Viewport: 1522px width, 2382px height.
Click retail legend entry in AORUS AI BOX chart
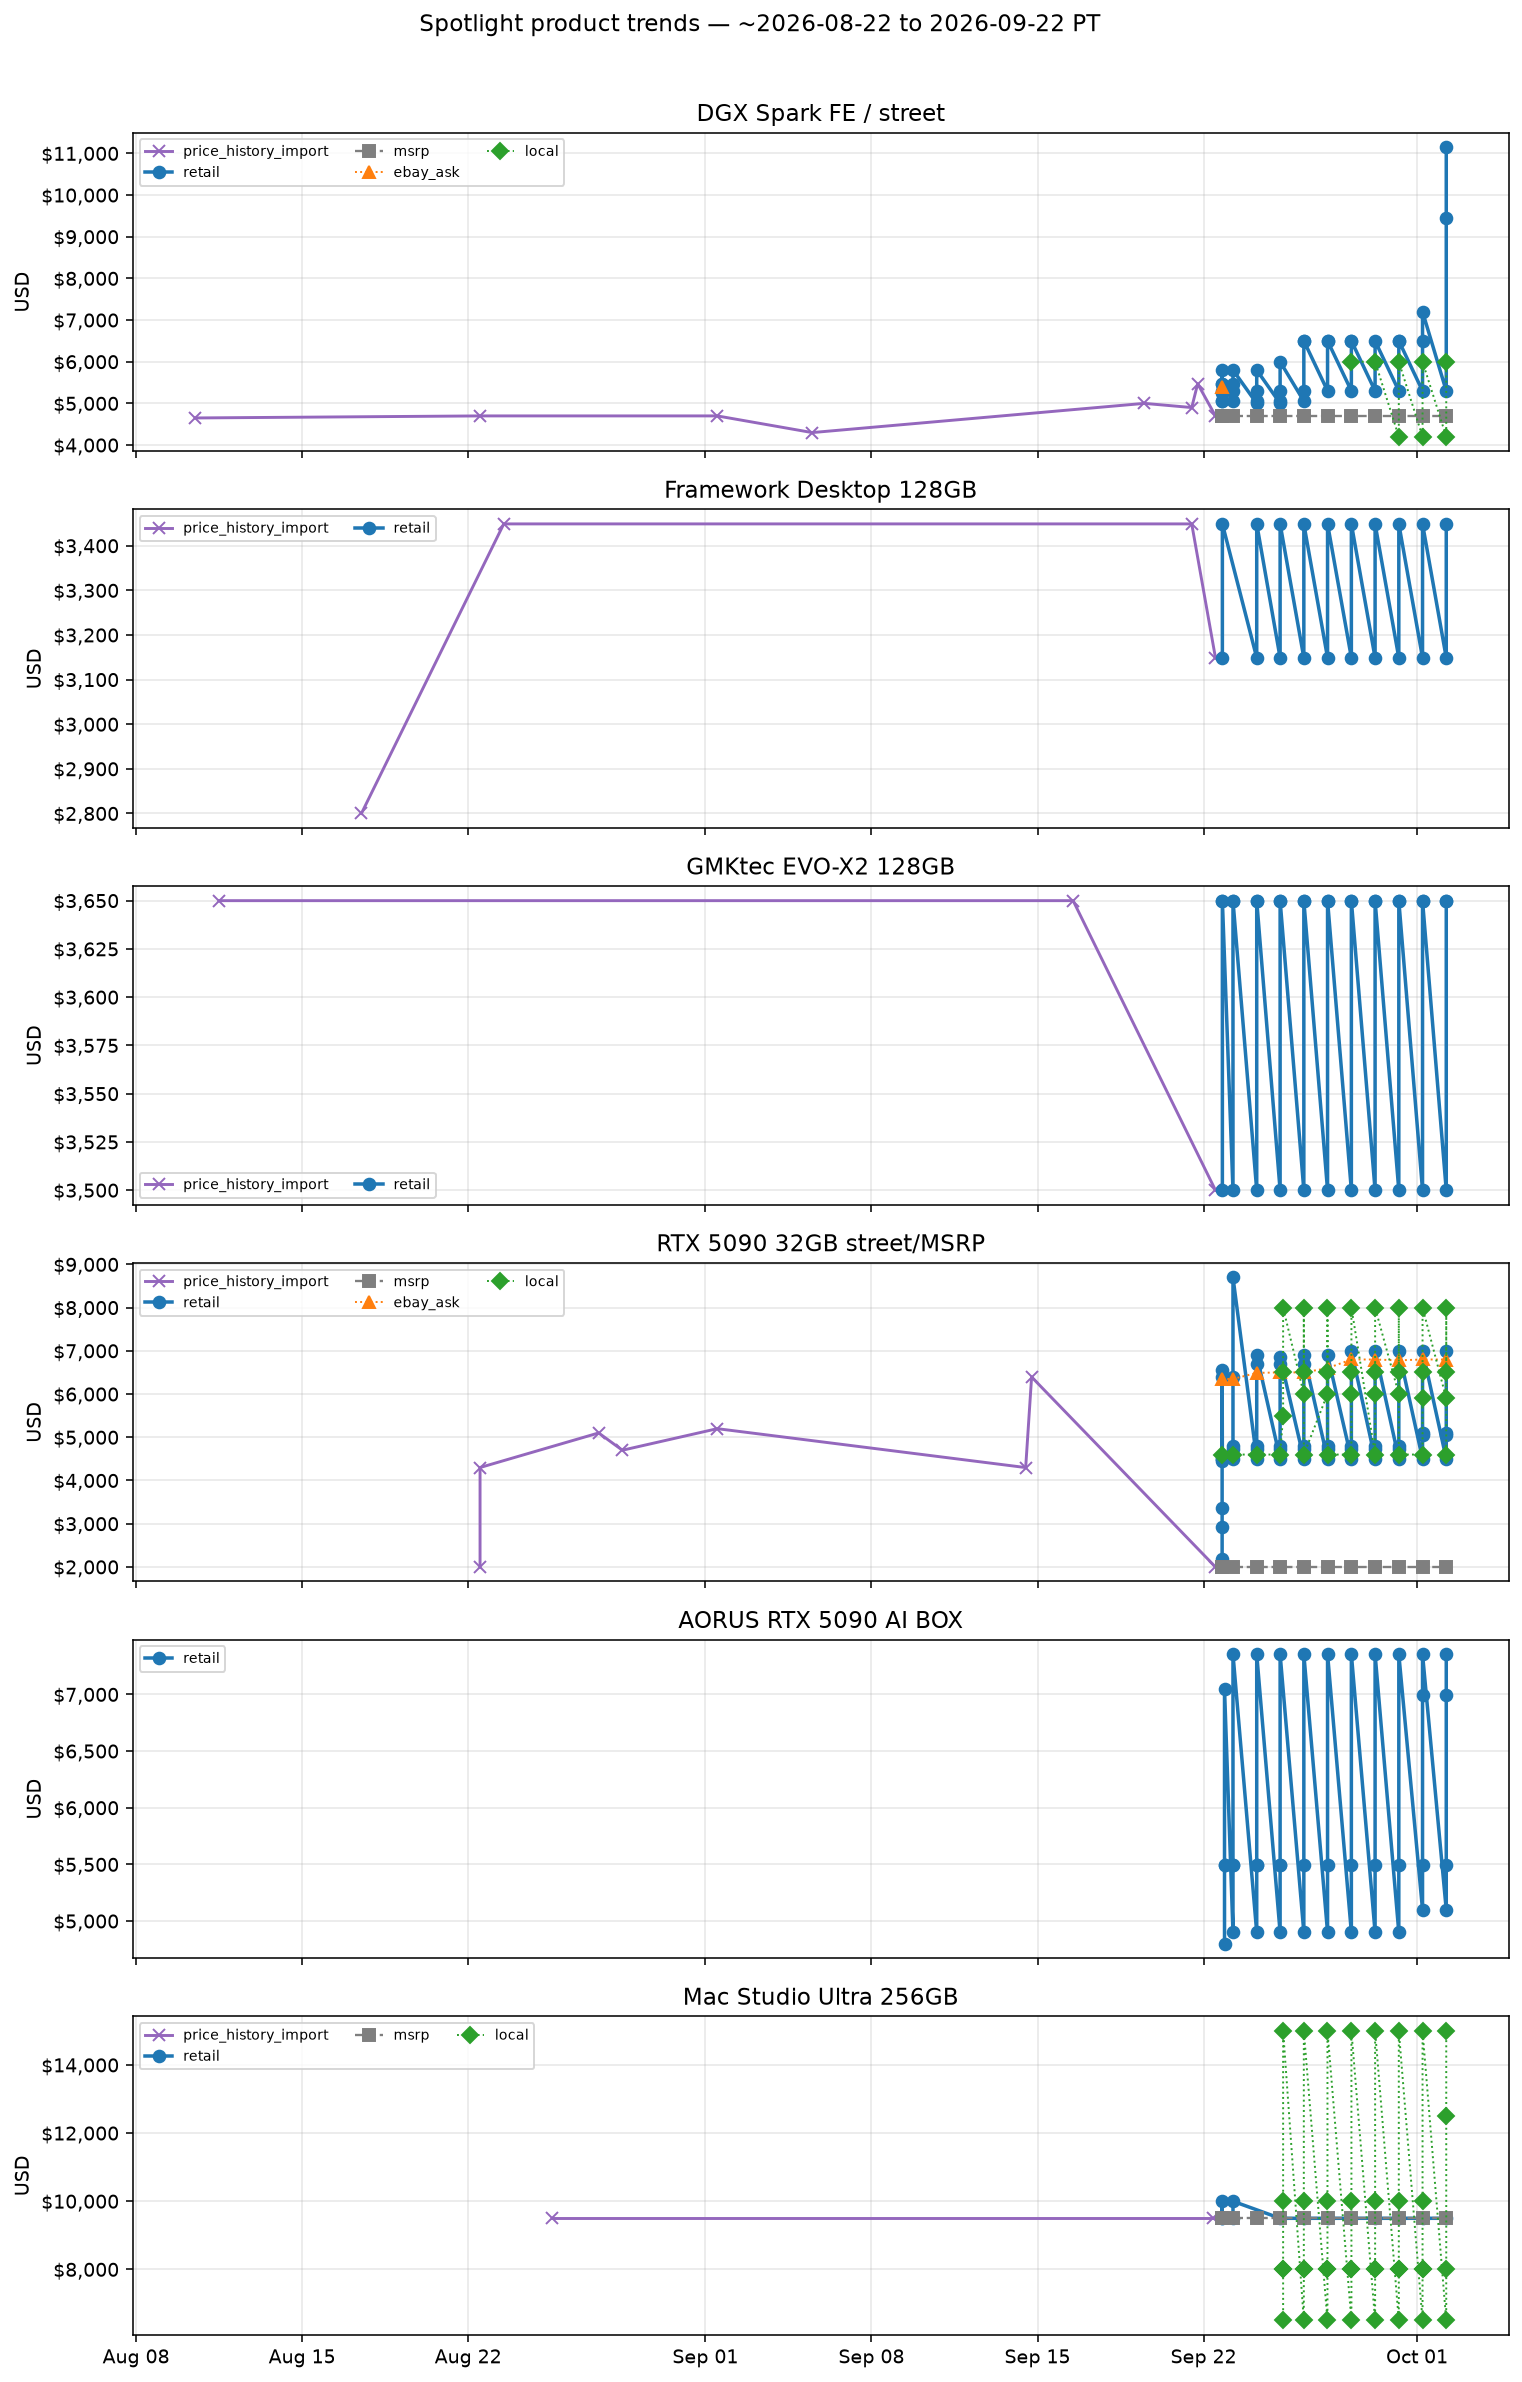(182, 1658)
